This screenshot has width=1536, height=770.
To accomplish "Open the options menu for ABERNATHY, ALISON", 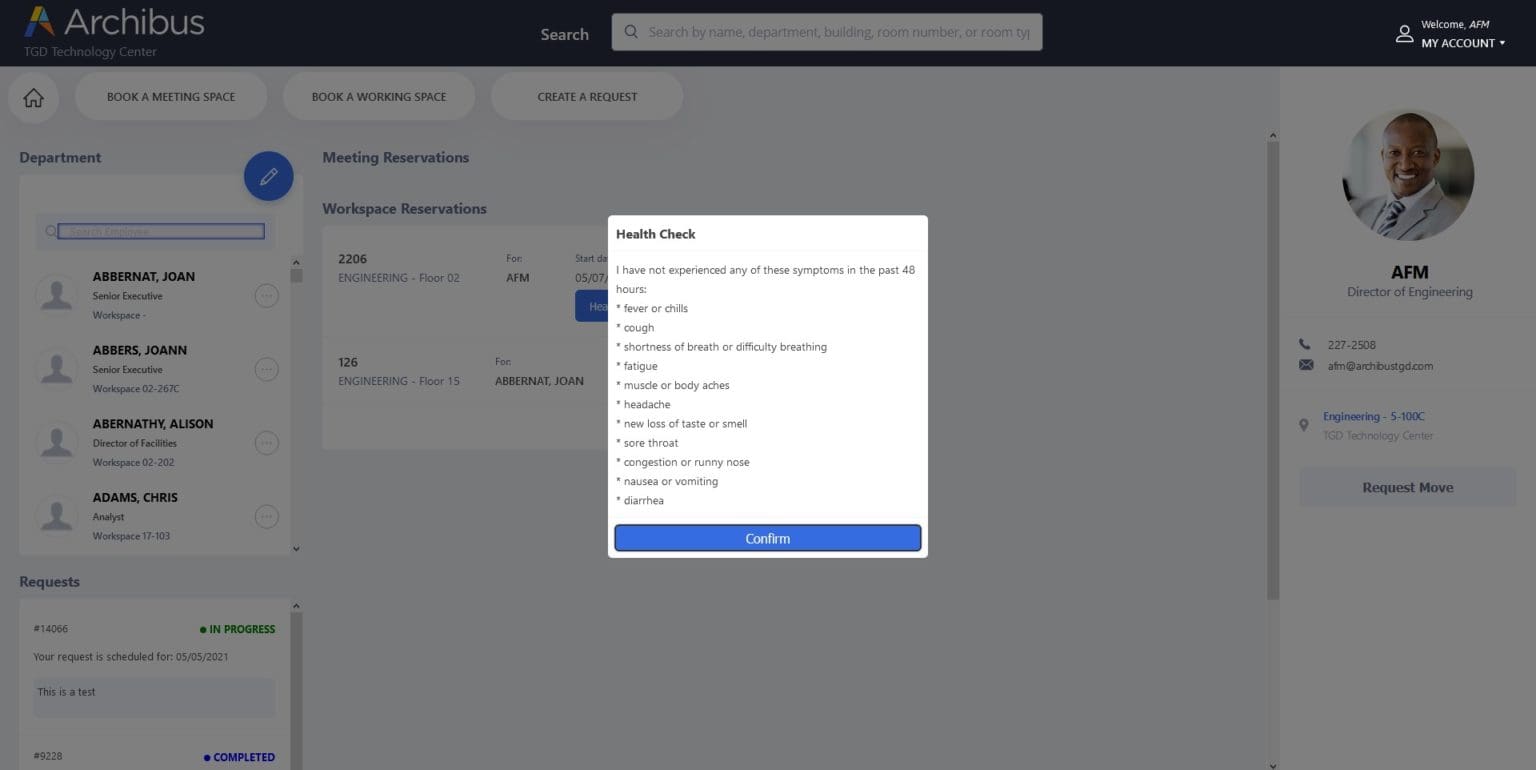I will coord(266,442).
